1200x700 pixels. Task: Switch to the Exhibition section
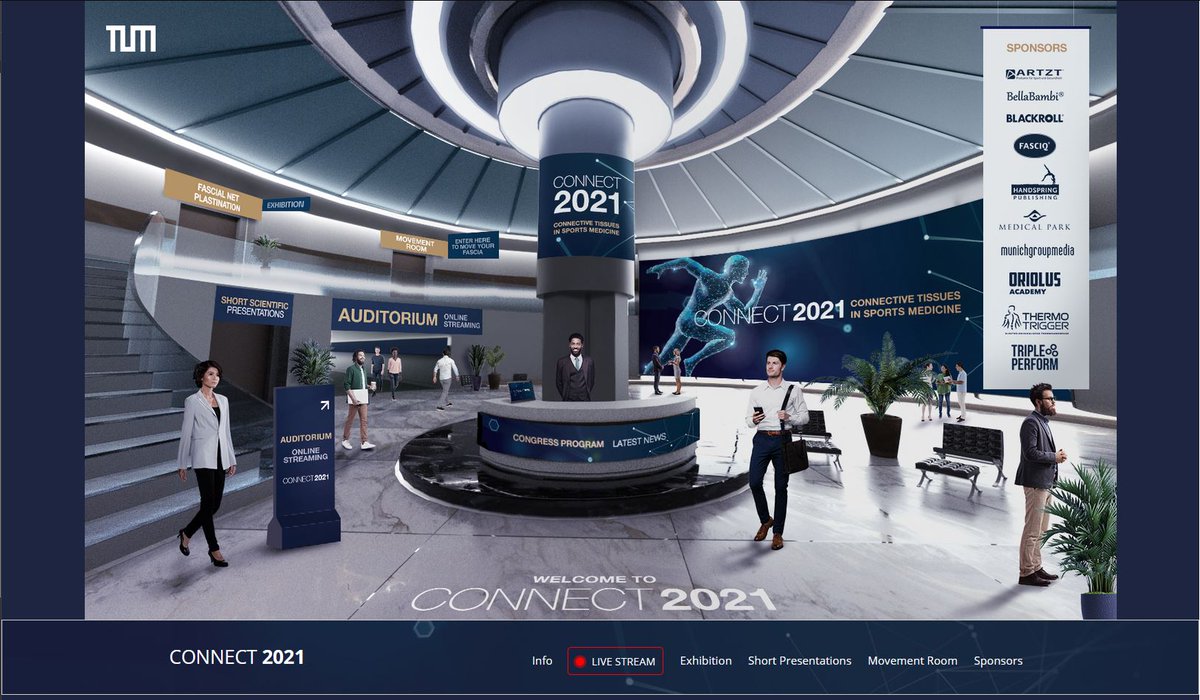pos(706,660)
